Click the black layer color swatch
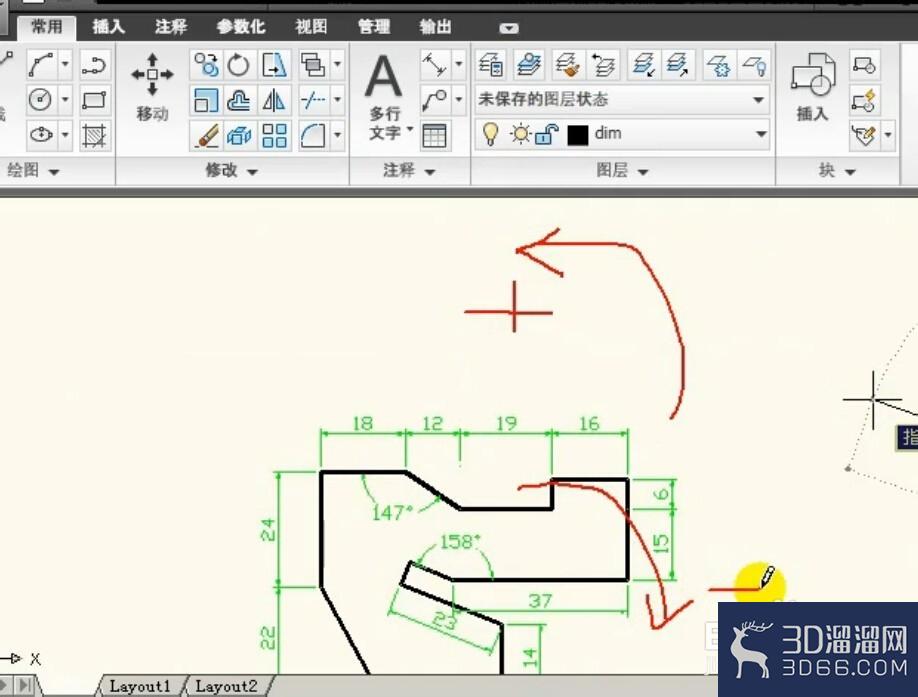 pos(578,135)
